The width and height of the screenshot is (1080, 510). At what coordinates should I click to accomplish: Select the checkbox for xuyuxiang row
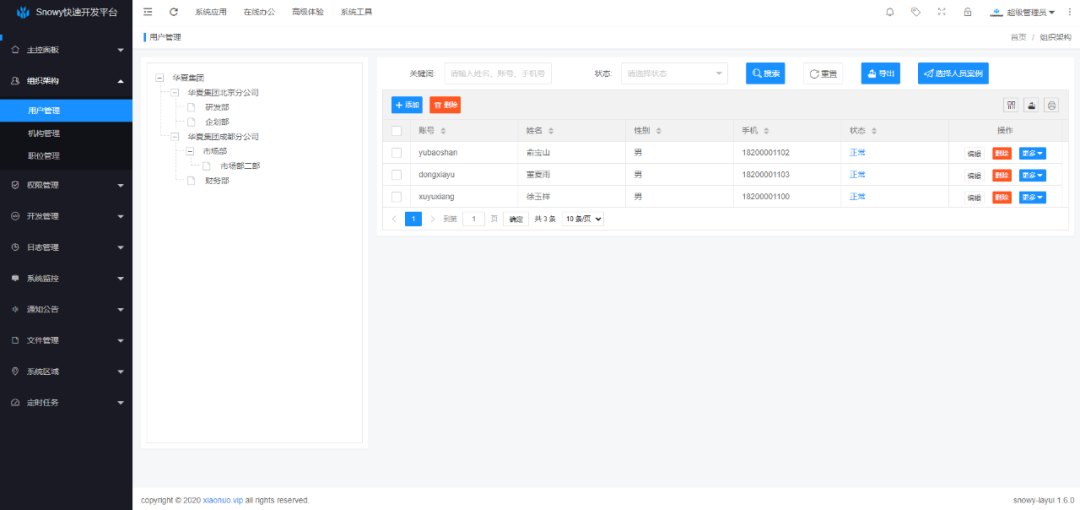tap(396, 197)
